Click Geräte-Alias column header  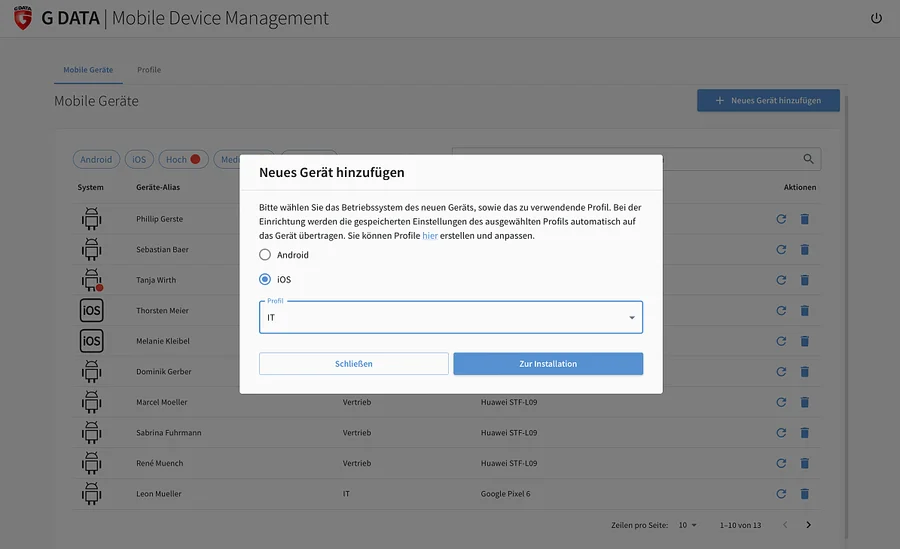(158, 187)
